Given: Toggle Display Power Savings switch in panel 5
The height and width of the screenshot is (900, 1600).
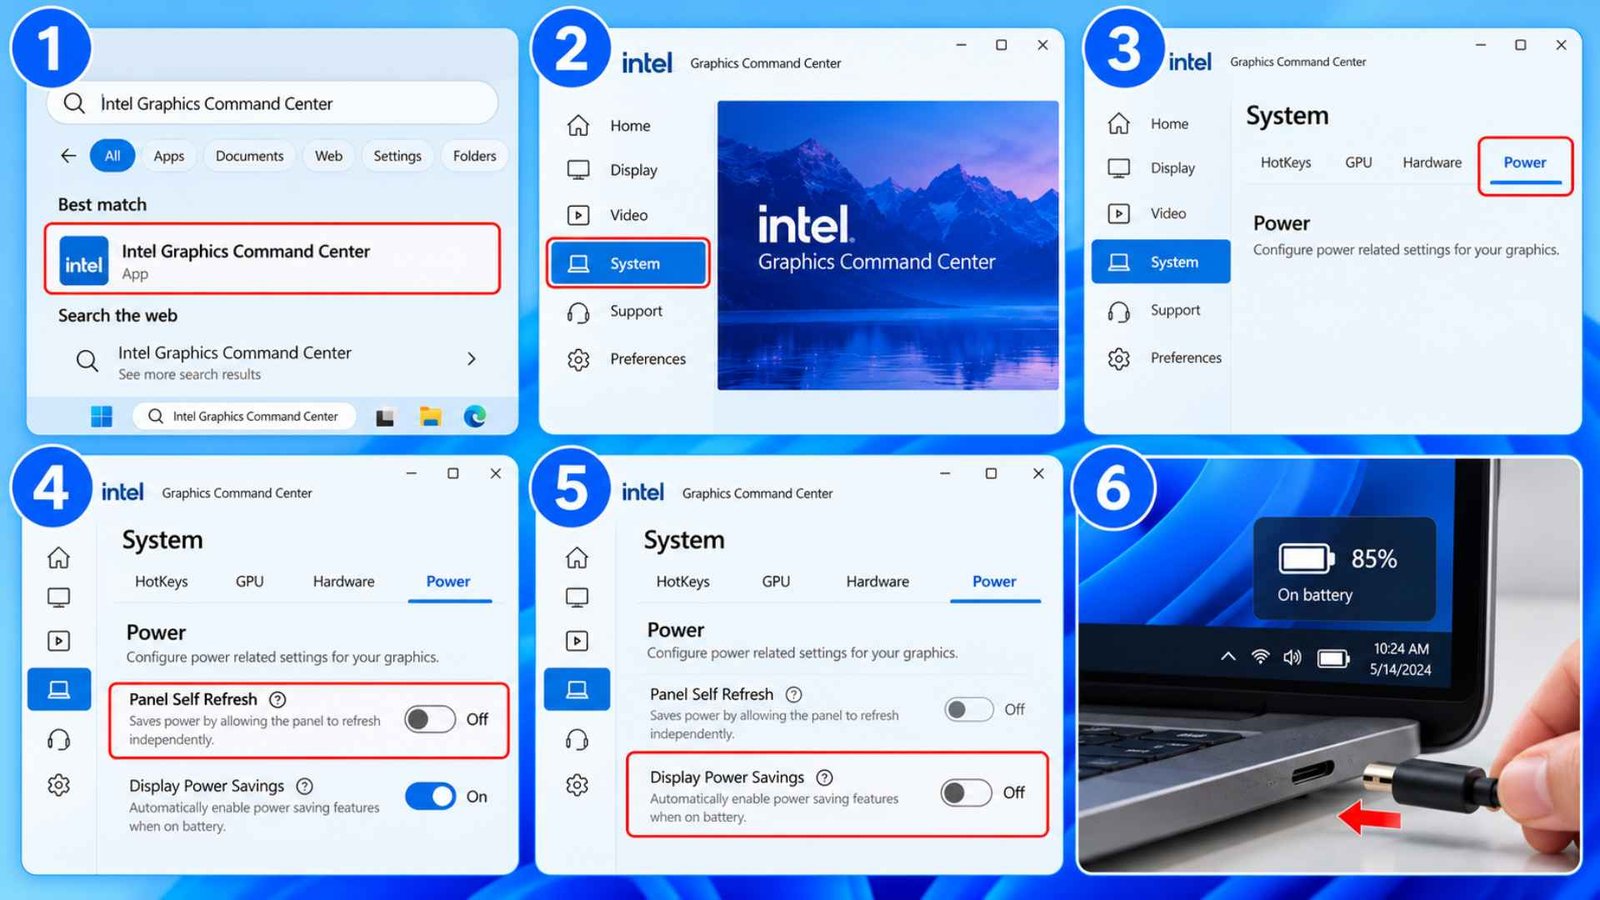Looking at the screenshot, I should click(x=966, y=792).
